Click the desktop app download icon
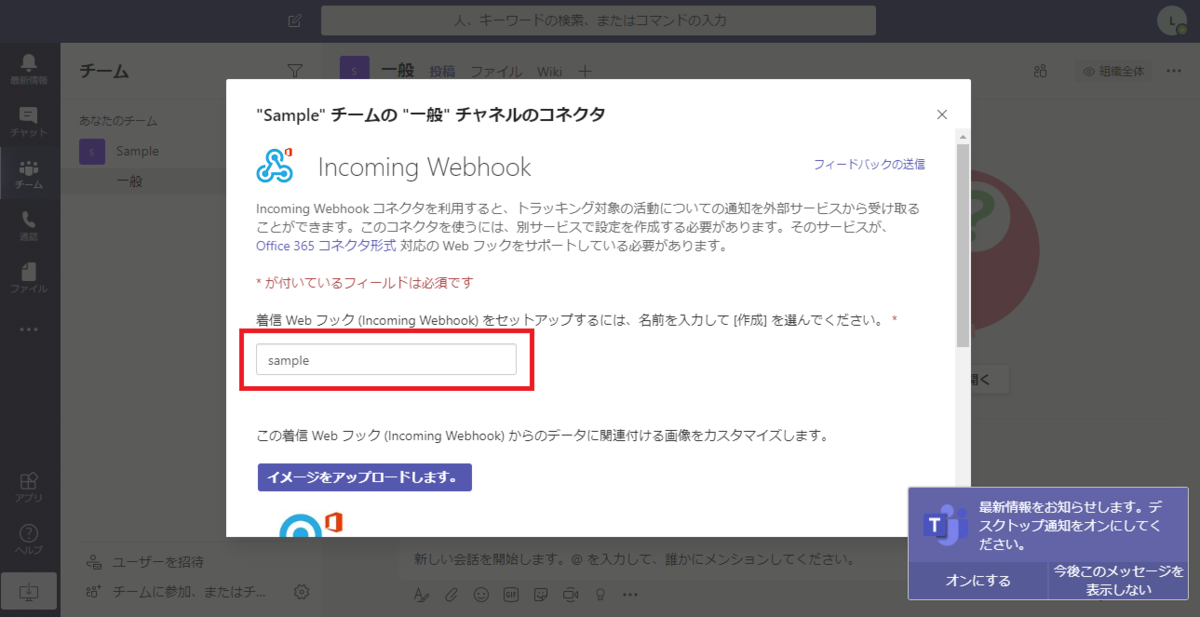Viewport: 1200px width, 617px height. 29,592
